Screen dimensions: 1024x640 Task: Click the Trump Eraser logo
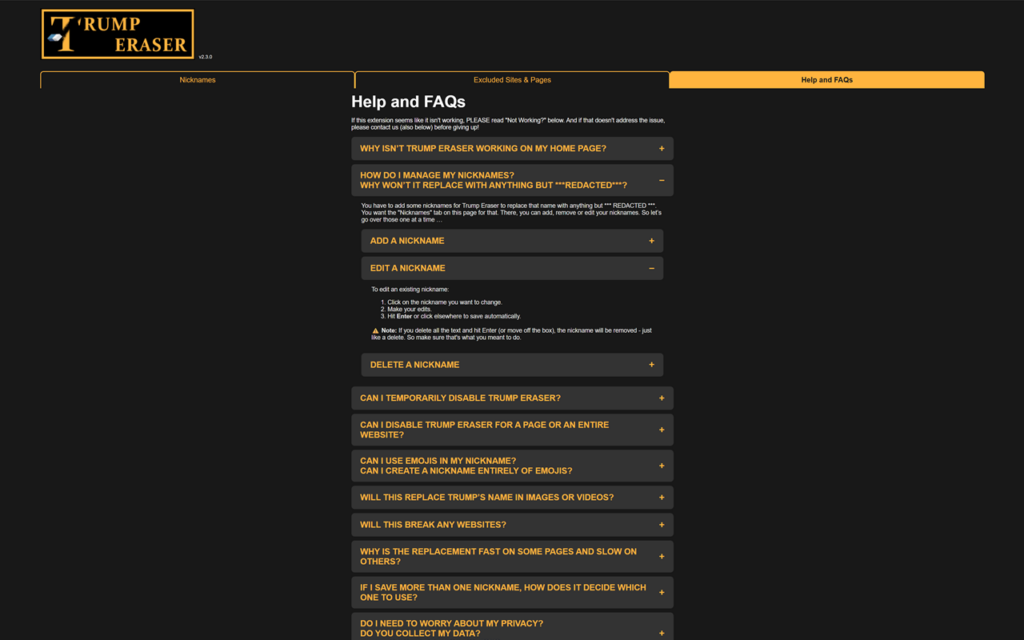point(118,34)
